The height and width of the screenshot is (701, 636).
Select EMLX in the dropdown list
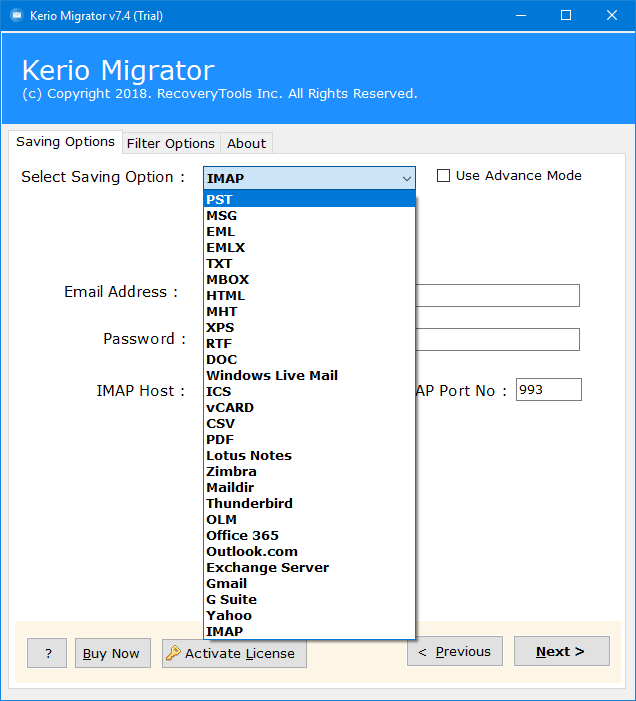pos(309,248)
